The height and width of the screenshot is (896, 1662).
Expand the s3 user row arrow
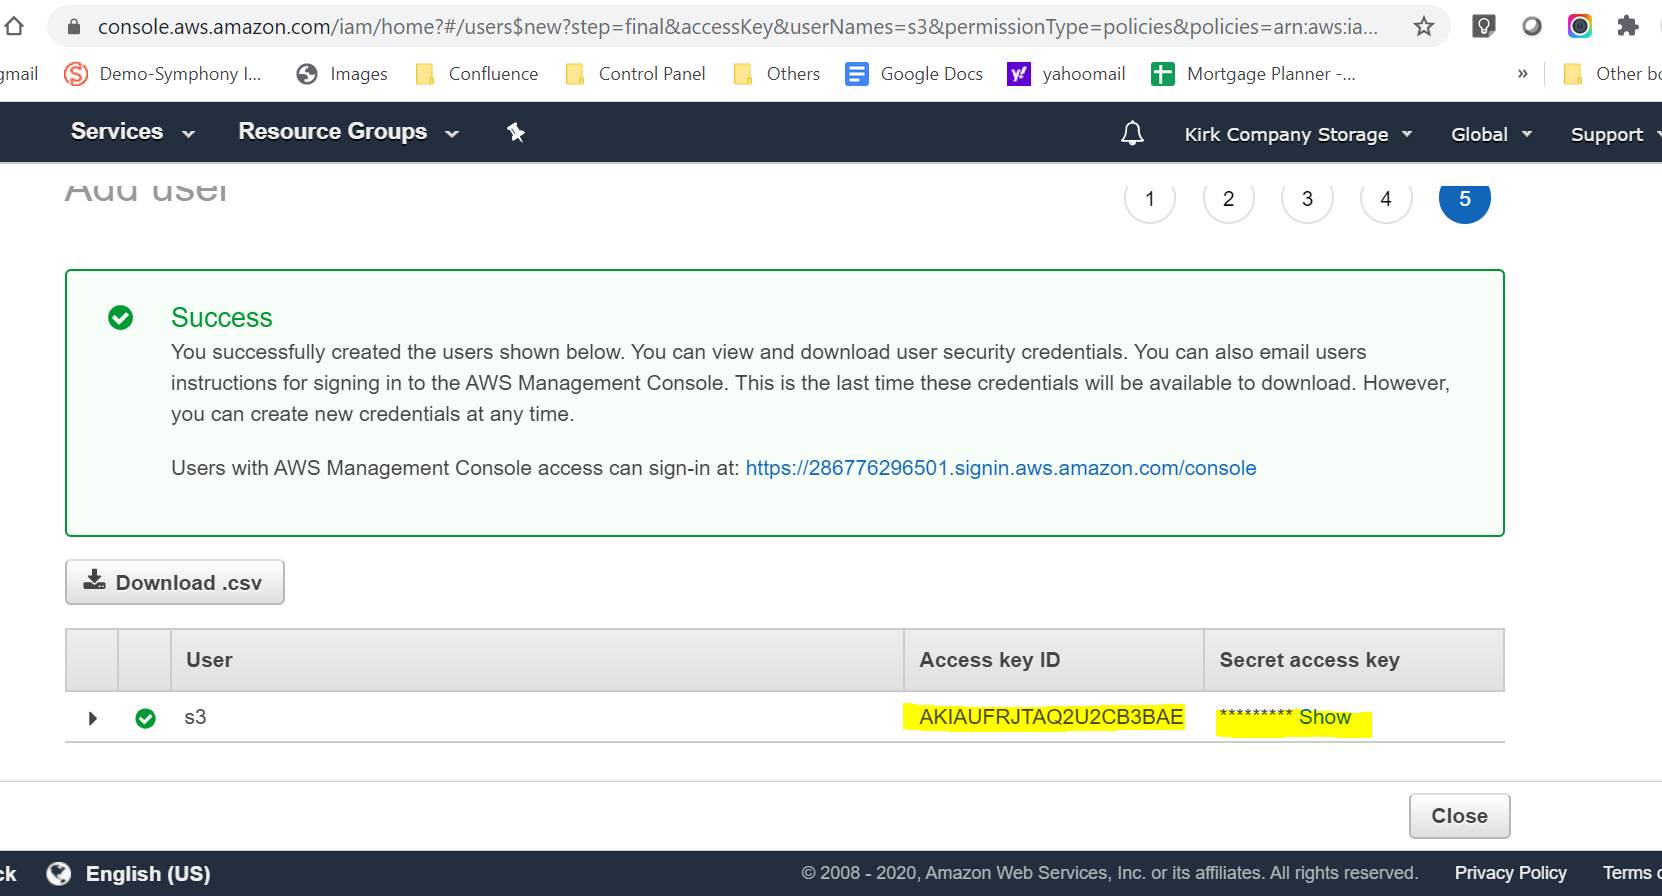pos(93,718)
